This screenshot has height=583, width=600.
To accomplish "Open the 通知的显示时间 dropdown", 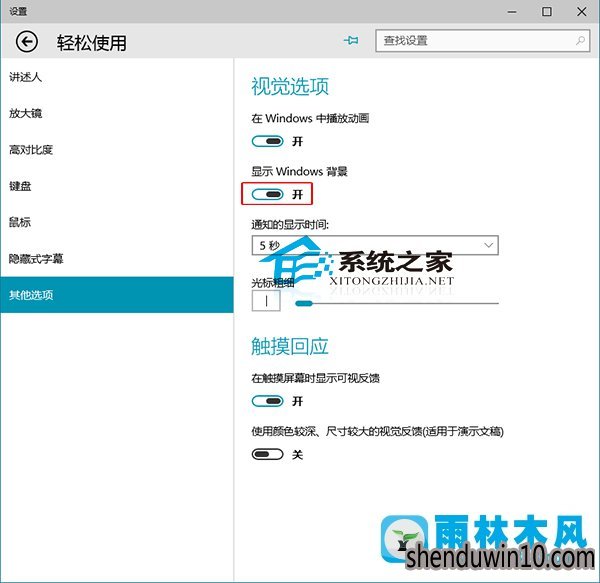I will 375,245.
